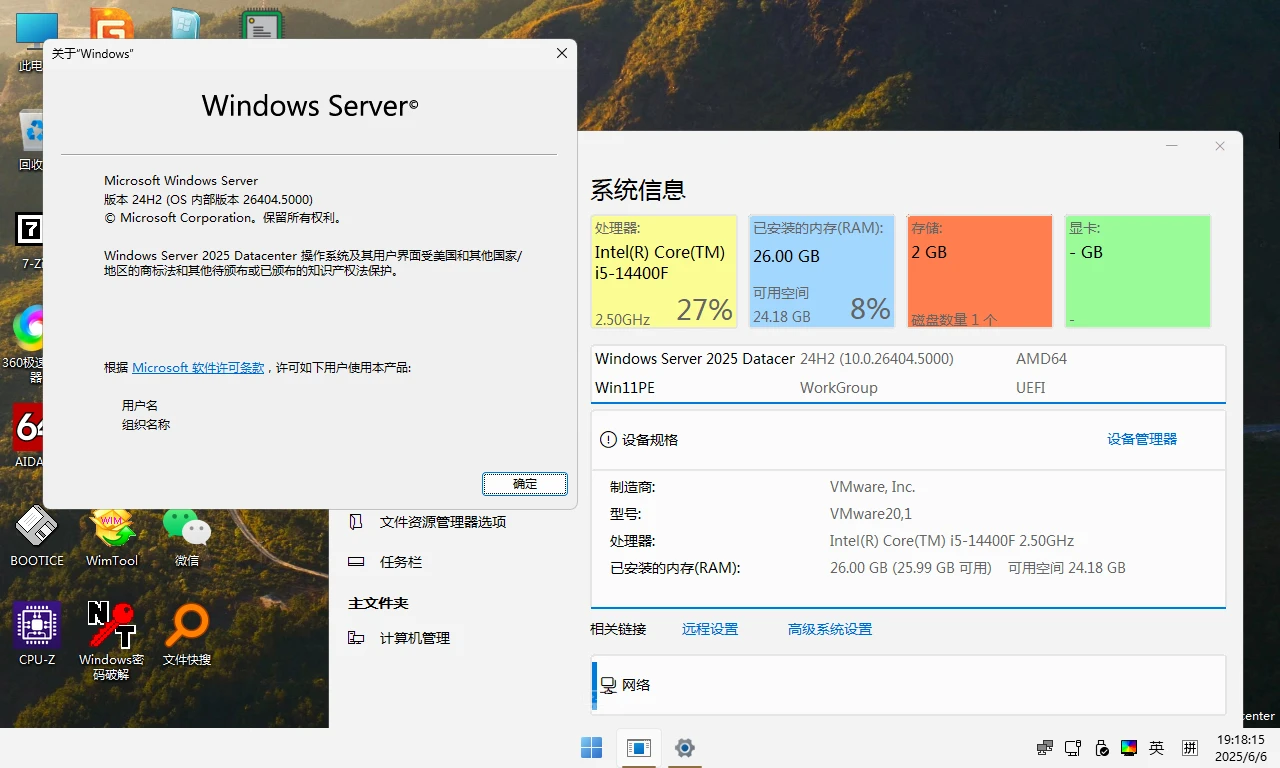Screen dimensions: 1280x768
Task: Open the CPU-Z desktop icon
Action: (37, 633)
